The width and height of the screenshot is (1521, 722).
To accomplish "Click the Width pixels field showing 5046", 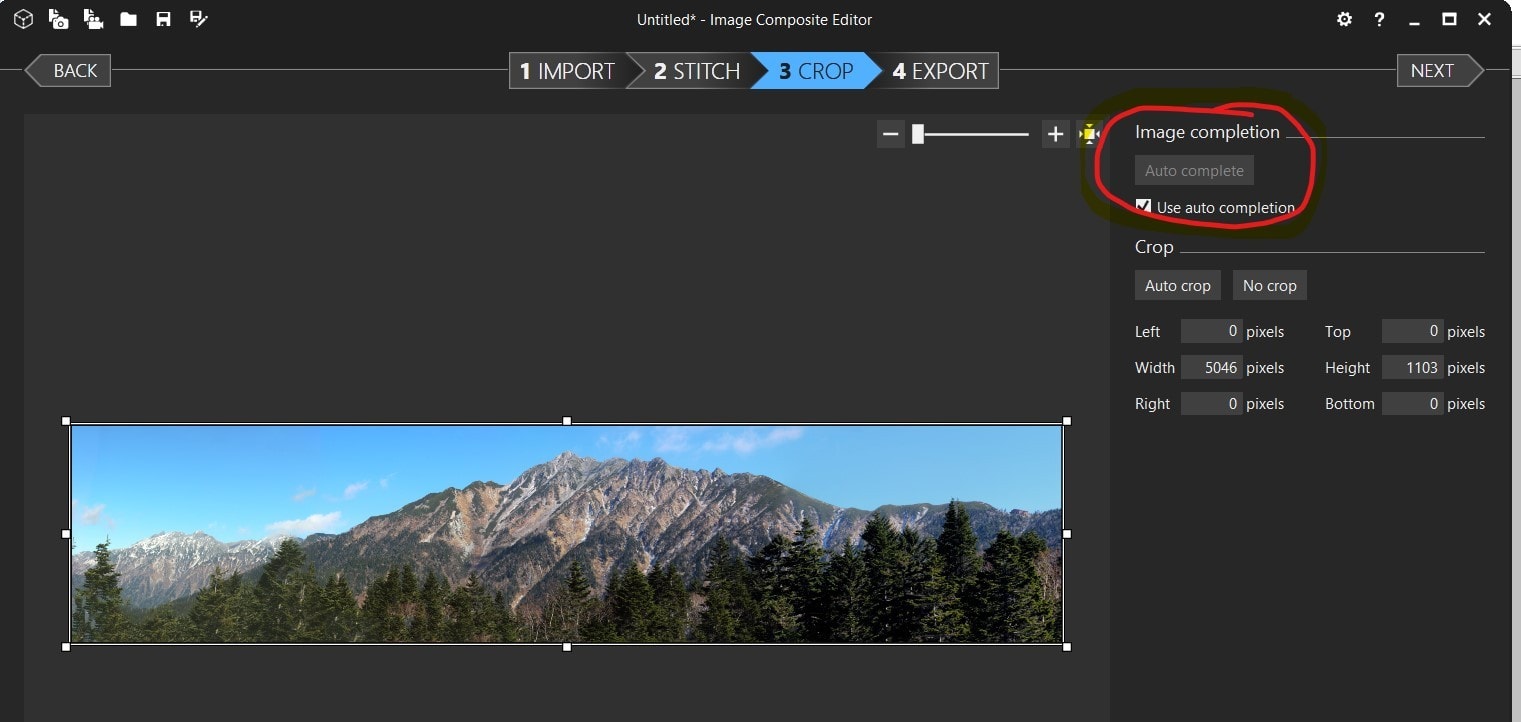I will (x=1211, y=367).
